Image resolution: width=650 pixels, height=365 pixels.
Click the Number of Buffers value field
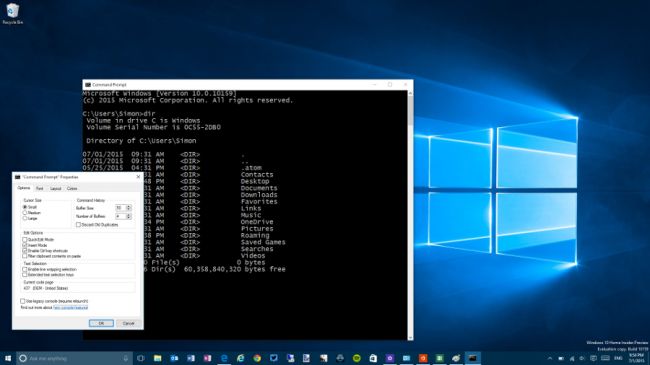120,216
